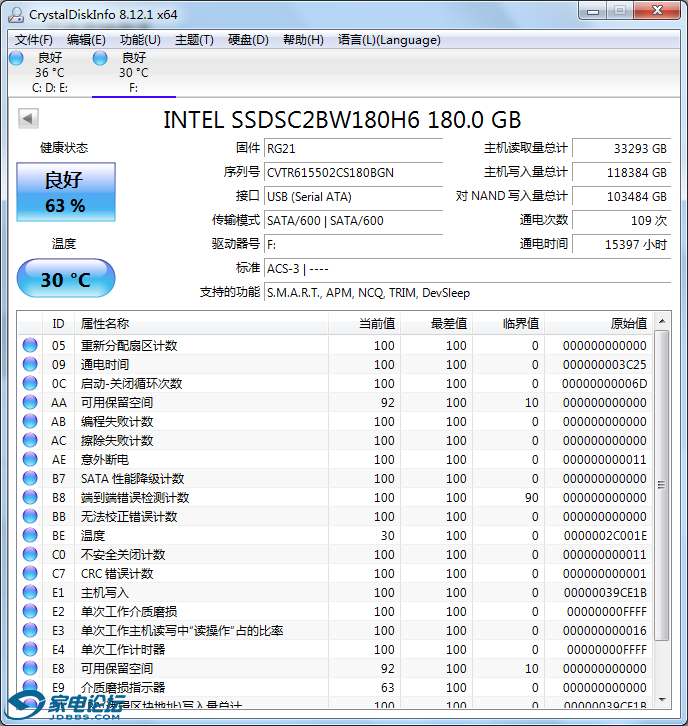688x726 pixels.
Task: Click status icon for C7 CRC 错误计数
Action: [30, 573]
